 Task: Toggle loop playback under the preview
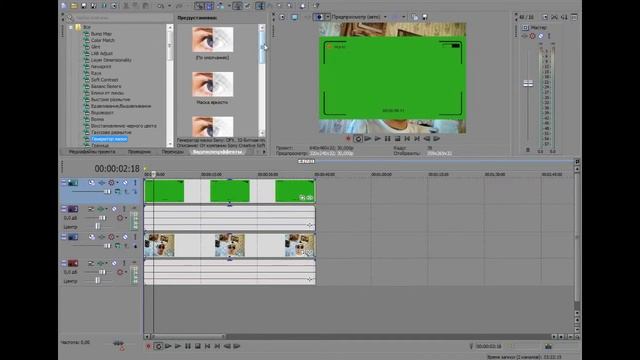[x=358, y=139]
